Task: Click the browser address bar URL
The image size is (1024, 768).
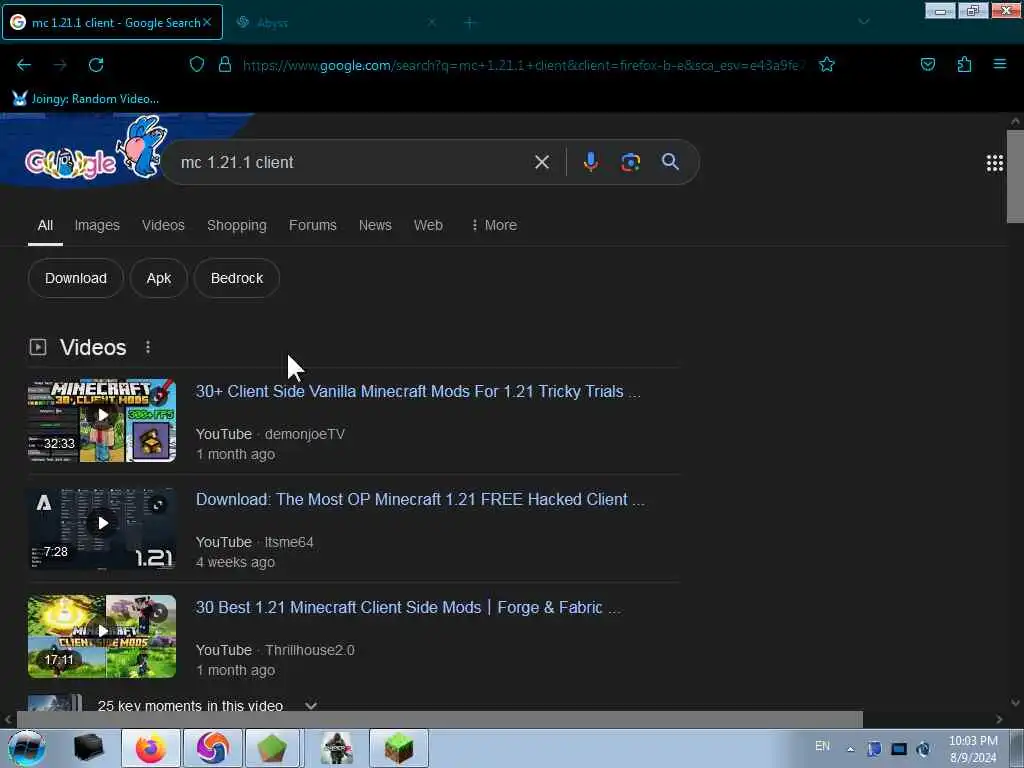Action: click(x=520, y=65)
